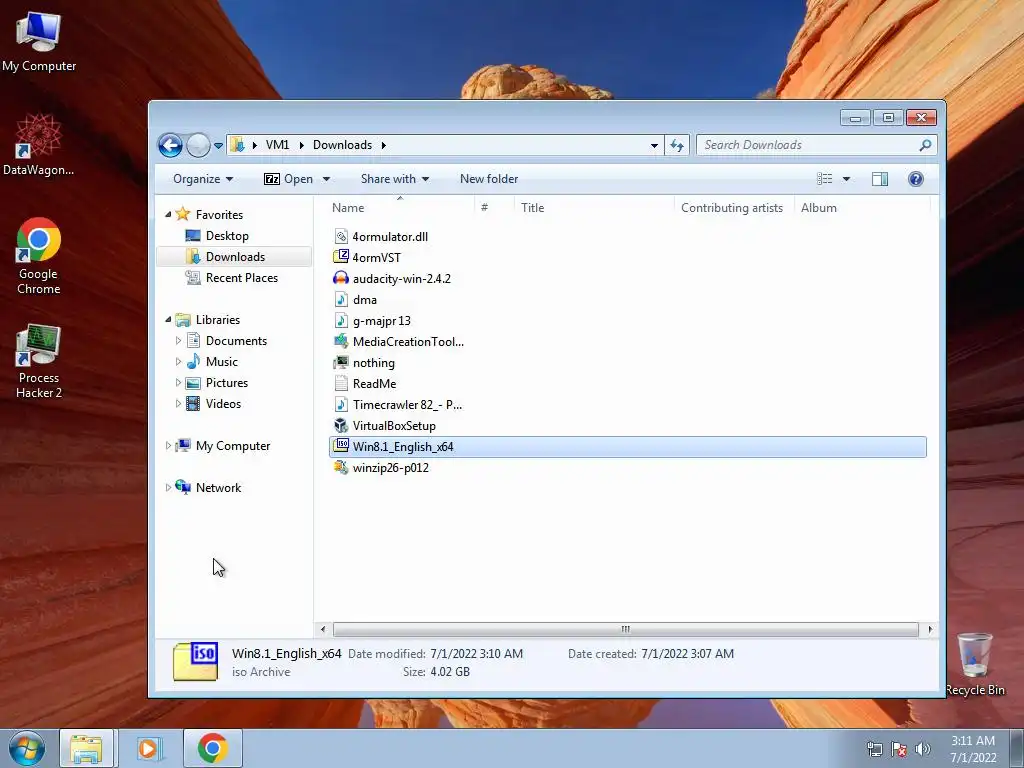Open the Action Center flag icon
The height and width of the screenshot is (768, 1024).
tap(899, 749)
